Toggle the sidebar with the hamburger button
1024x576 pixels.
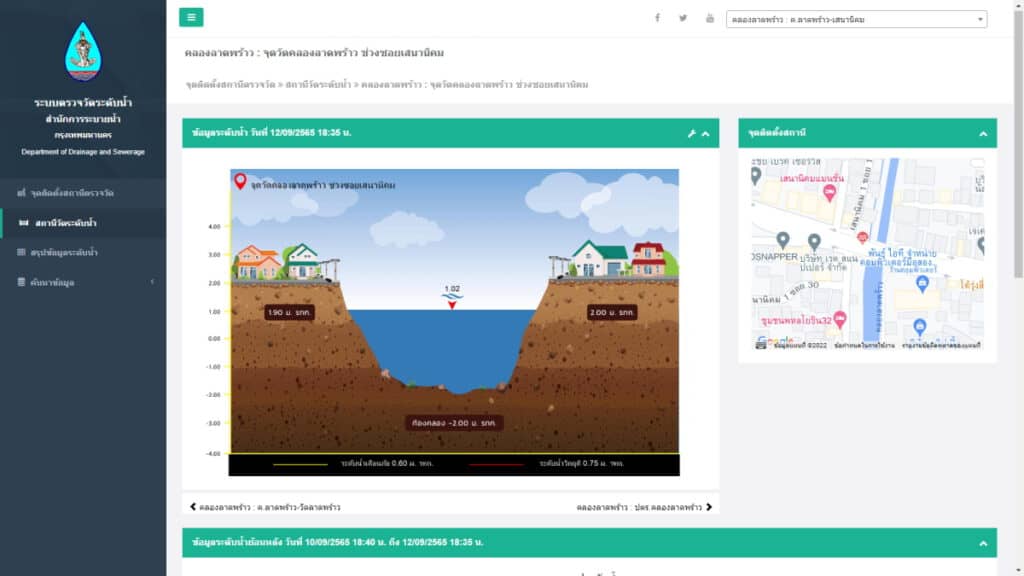point(191,17)
